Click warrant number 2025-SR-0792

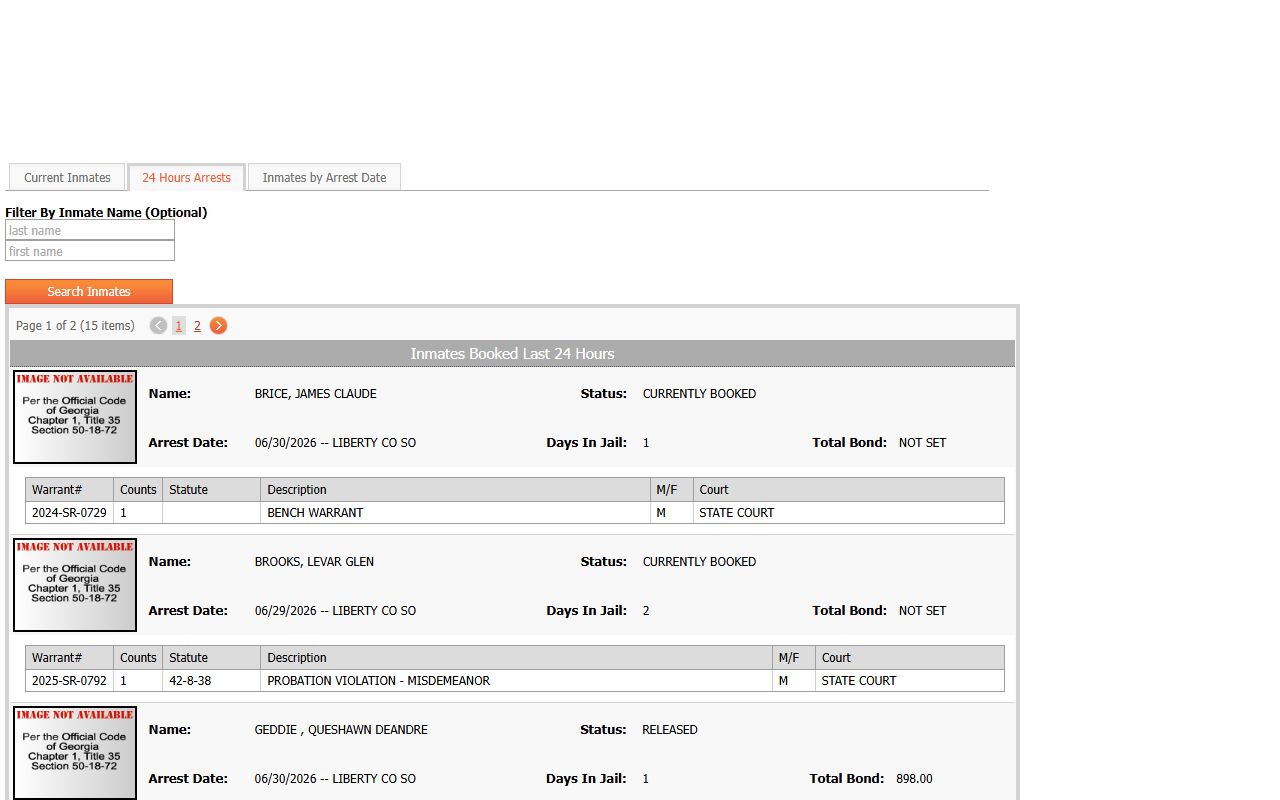(69, 680)
